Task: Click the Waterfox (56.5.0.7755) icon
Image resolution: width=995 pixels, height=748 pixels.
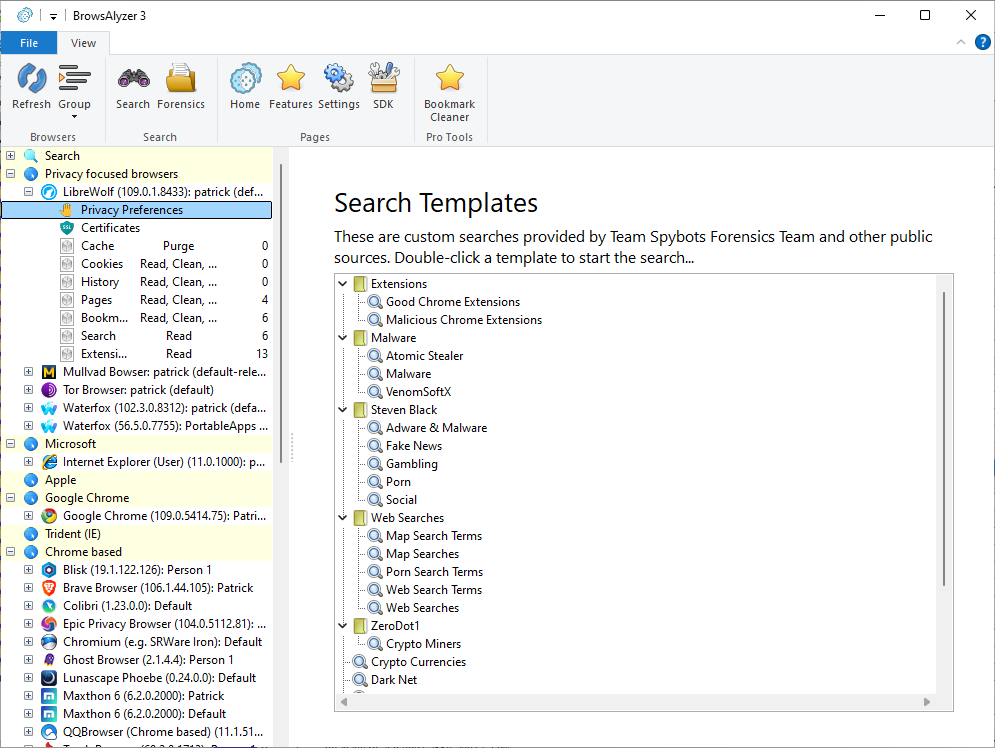Action: pos(49,426)
